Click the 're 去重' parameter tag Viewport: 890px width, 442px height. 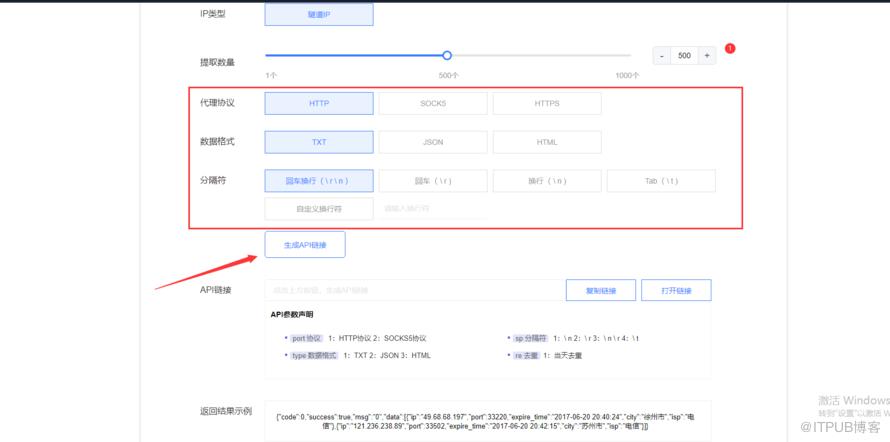point(526,355)
